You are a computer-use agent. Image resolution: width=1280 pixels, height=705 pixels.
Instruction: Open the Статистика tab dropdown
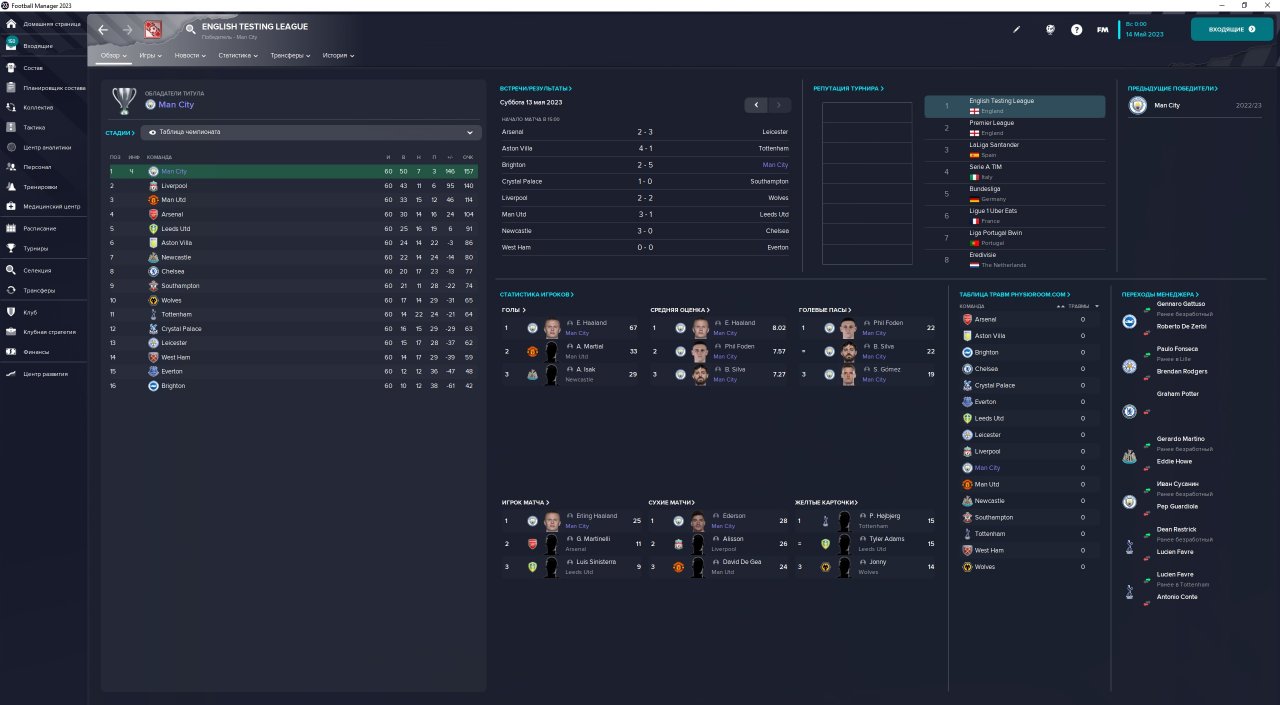(238, 56)
